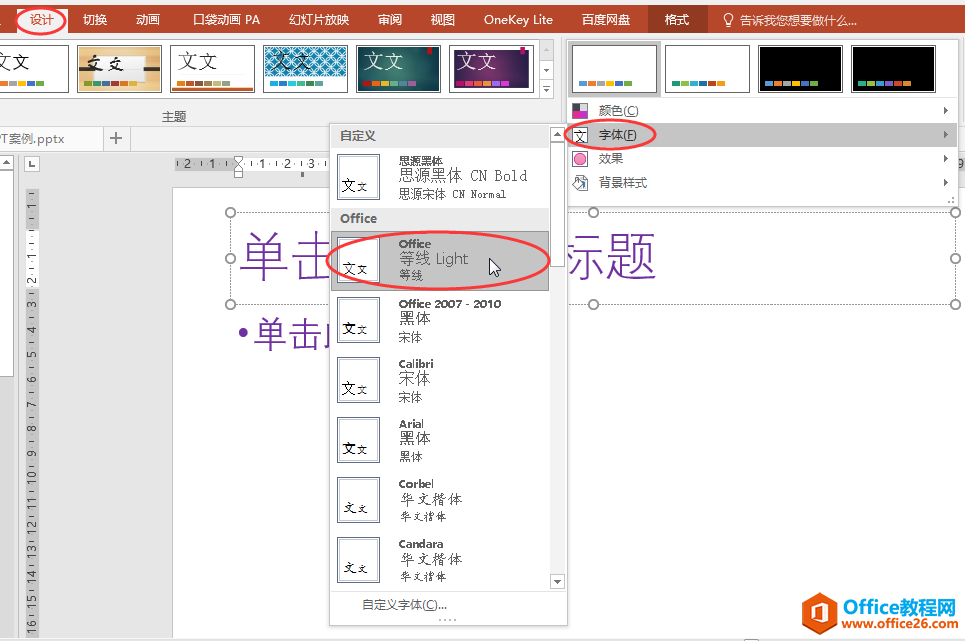This screenshot has width=965, height=641.
Task: Switch to the 切换 ribbon tab
Action: pos(93,18)
